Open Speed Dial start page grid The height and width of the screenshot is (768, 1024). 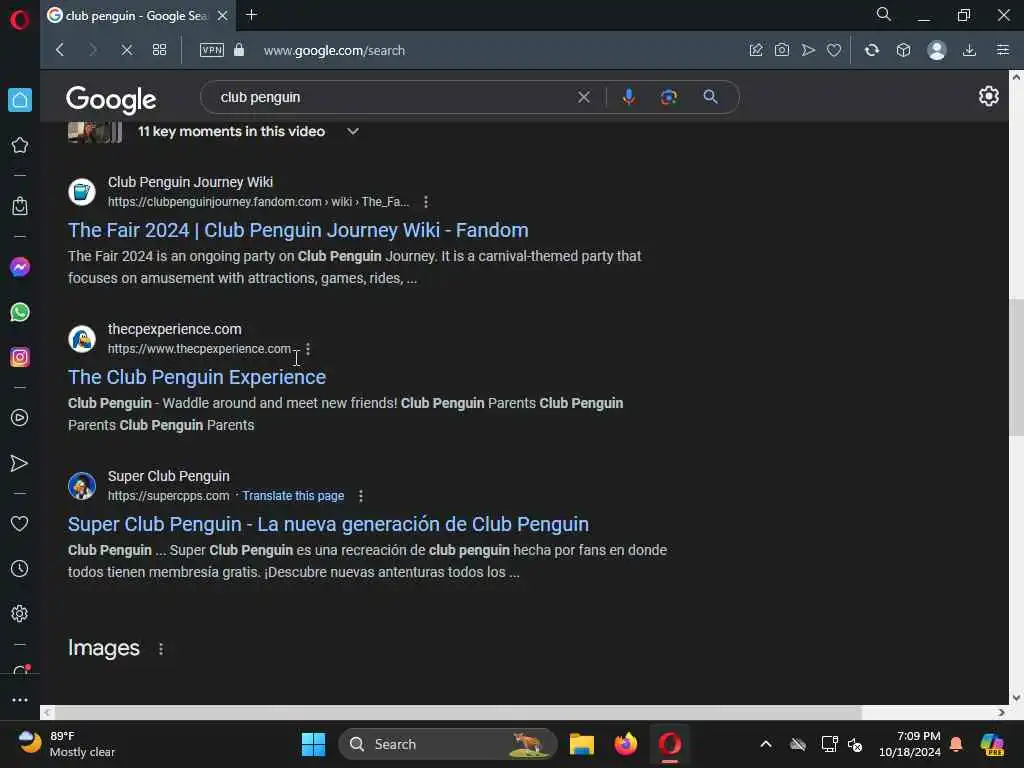tap(159, 50)
